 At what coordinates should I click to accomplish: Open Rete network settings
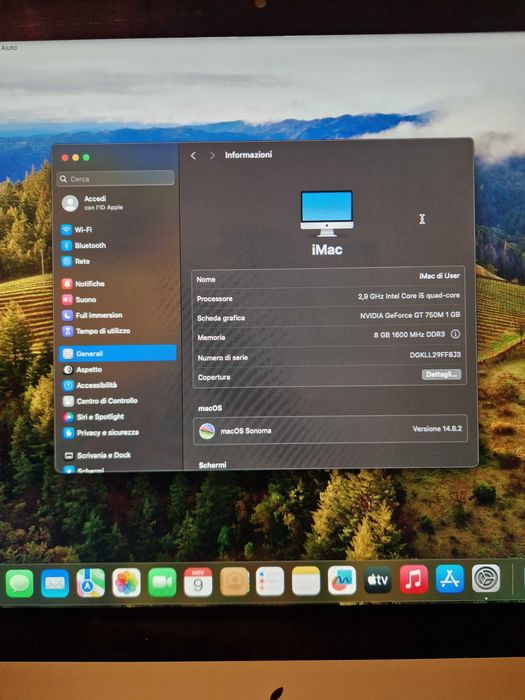(75, 261)
